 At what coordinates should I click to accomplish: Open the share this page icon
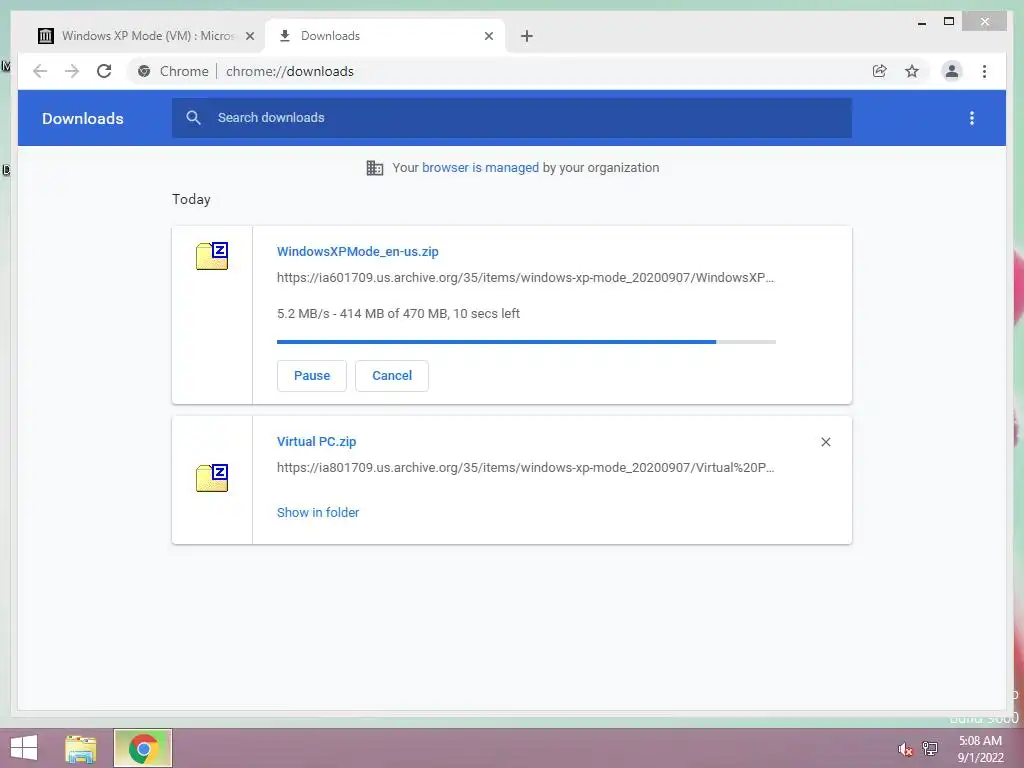point(880,71)
